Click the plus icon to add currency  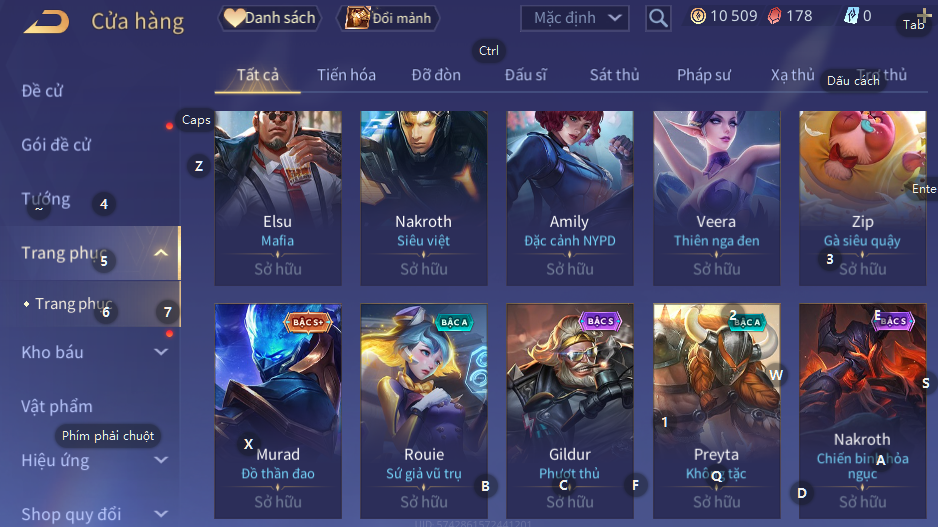click(924, 16)
